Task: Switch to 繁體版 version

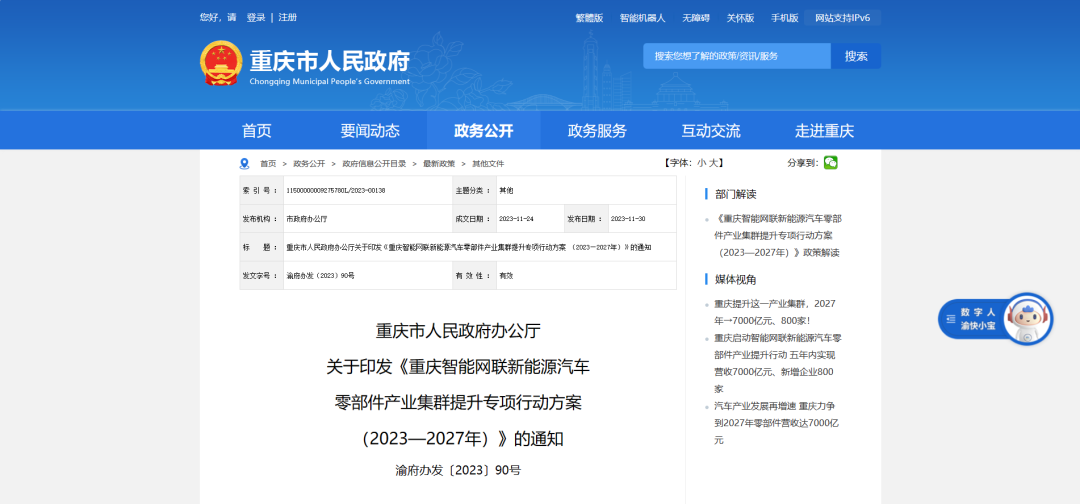Action: pos(589,18)
